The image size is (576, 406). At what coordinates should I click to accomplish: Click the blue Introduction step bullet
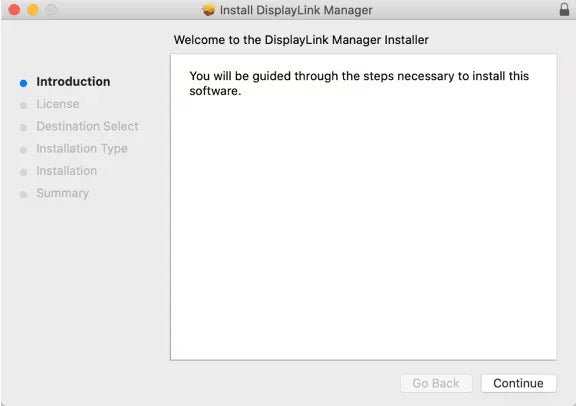point(24,83)
